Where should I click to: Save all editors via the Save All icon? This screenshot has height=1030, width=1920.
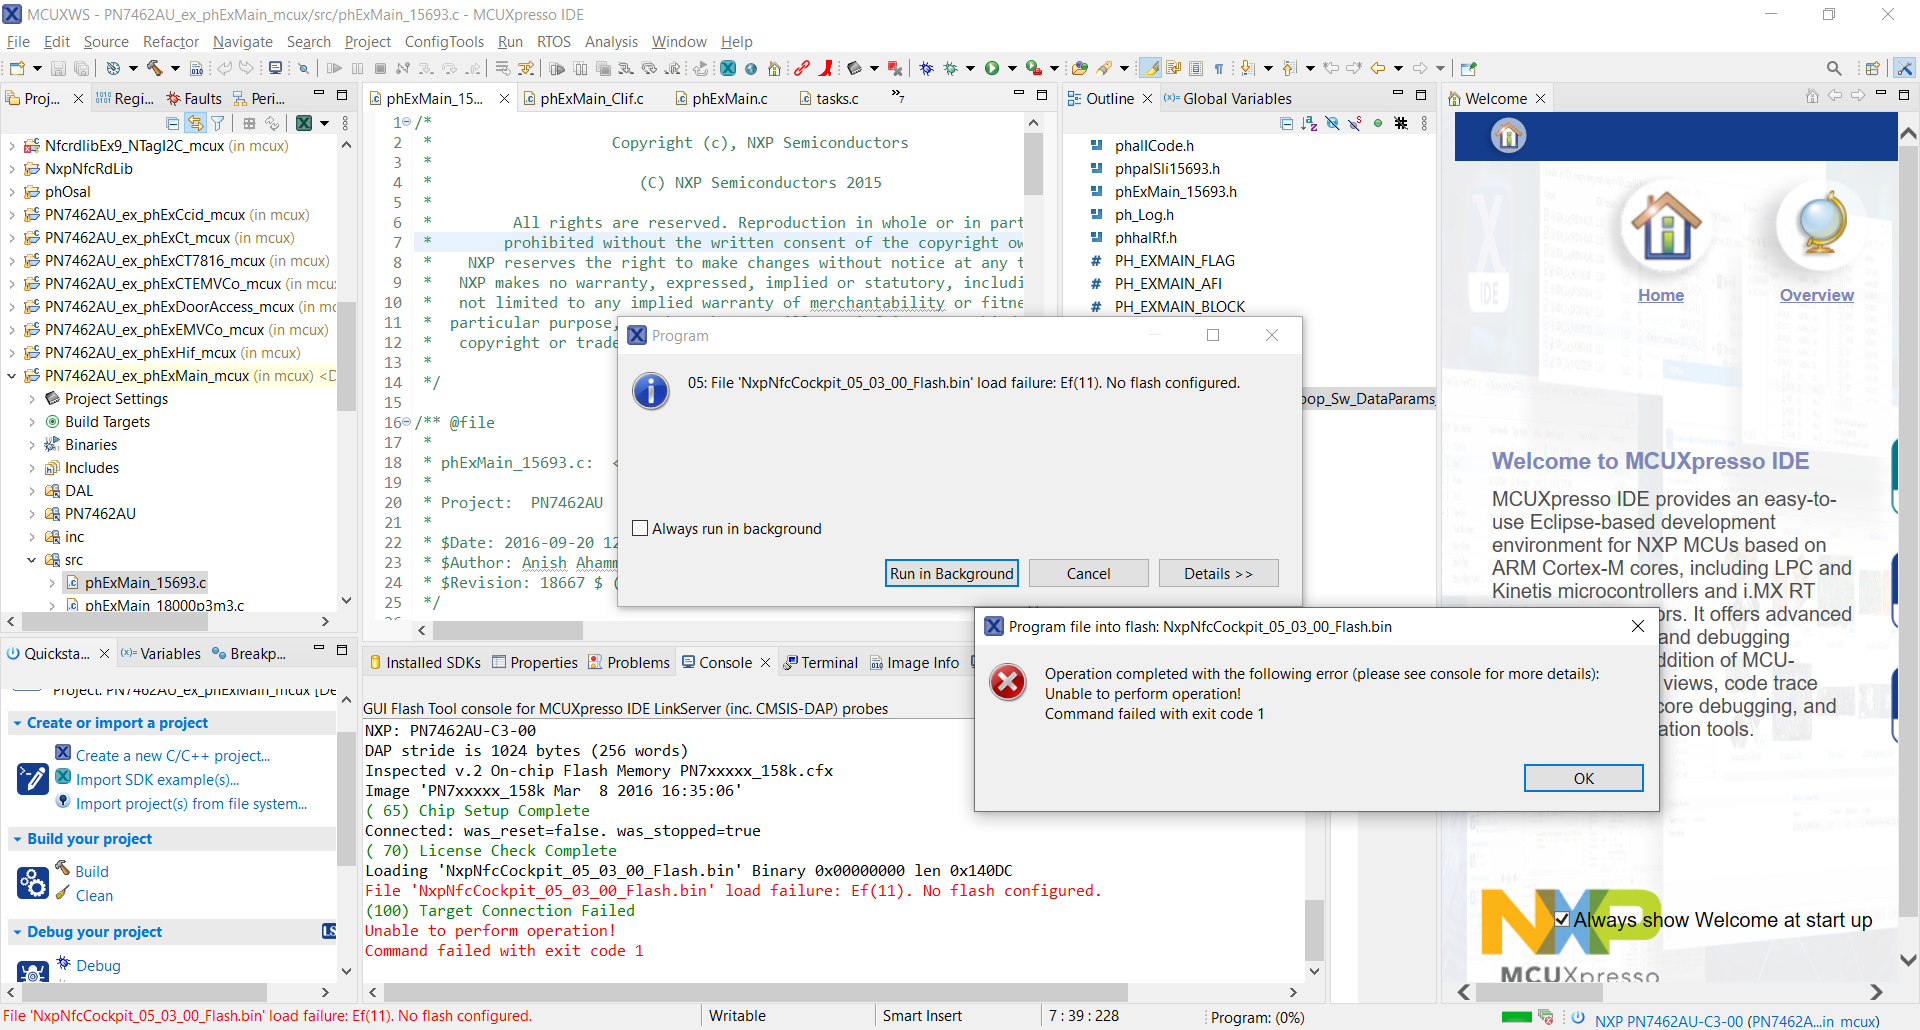coord(82,68)
